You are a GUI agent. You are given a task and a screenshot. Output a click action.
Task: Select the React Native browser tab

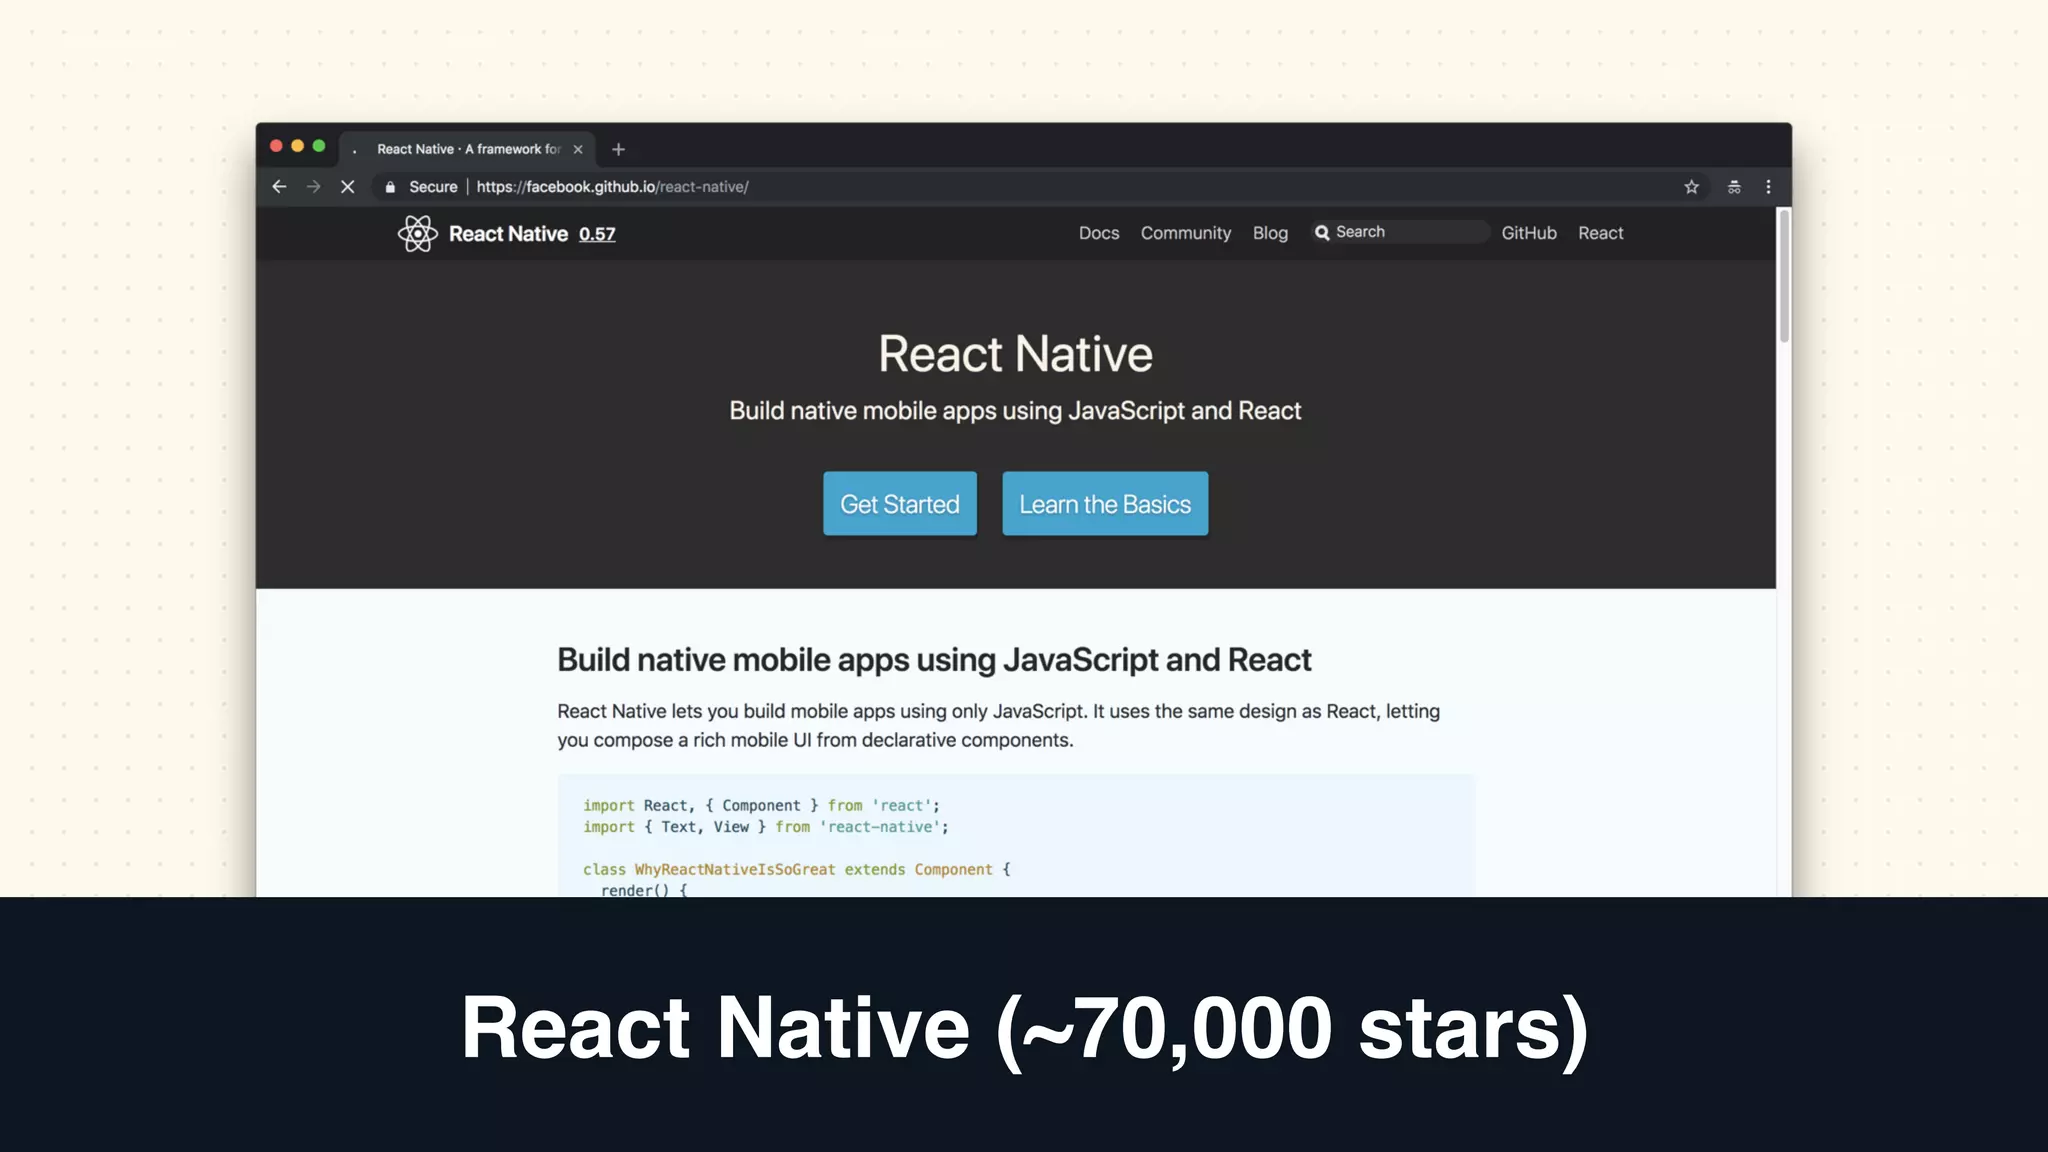(x=468, y=149)
